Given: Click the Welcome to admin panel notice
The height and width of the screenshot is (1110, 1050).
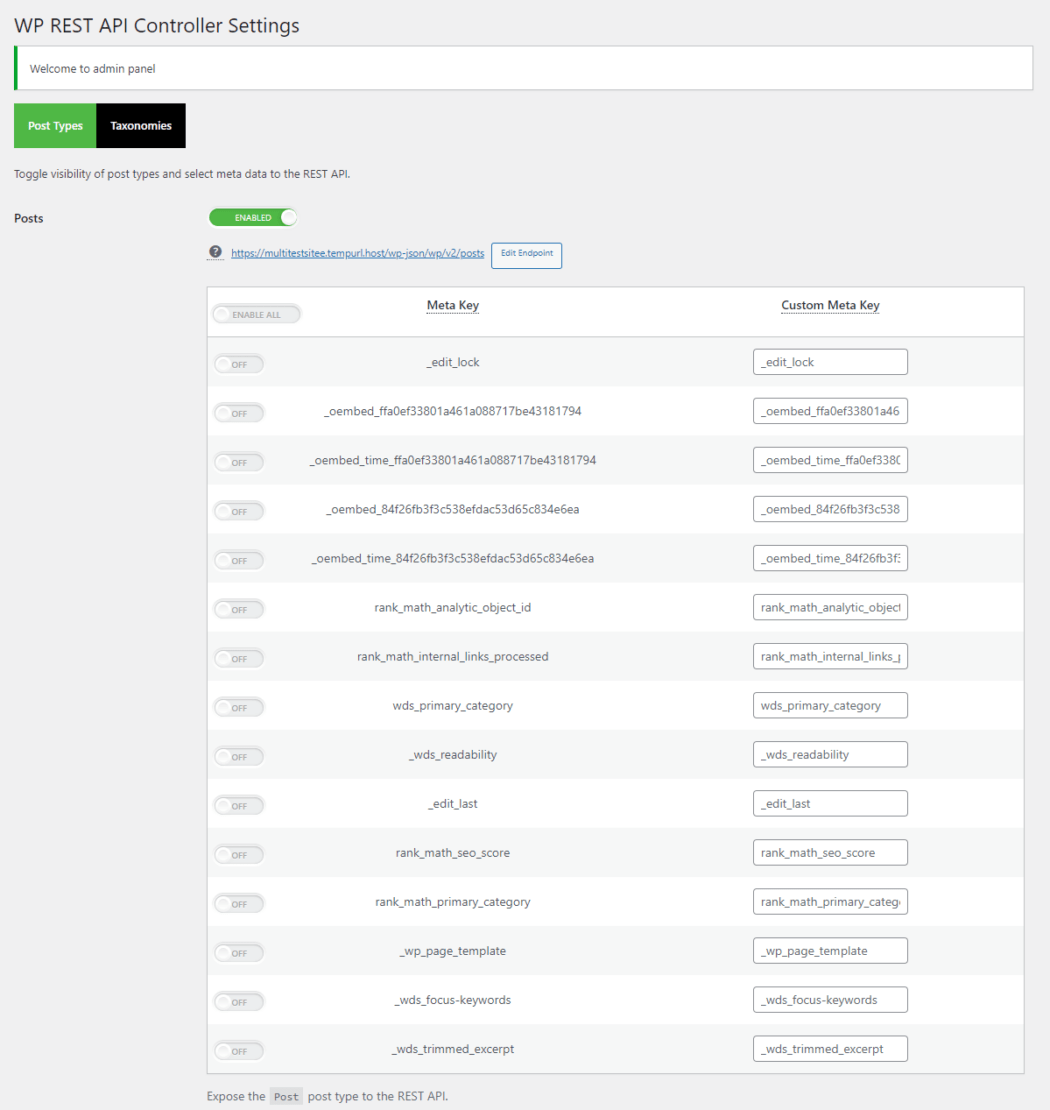Looking at the screenshot, I should click(524, 68).
